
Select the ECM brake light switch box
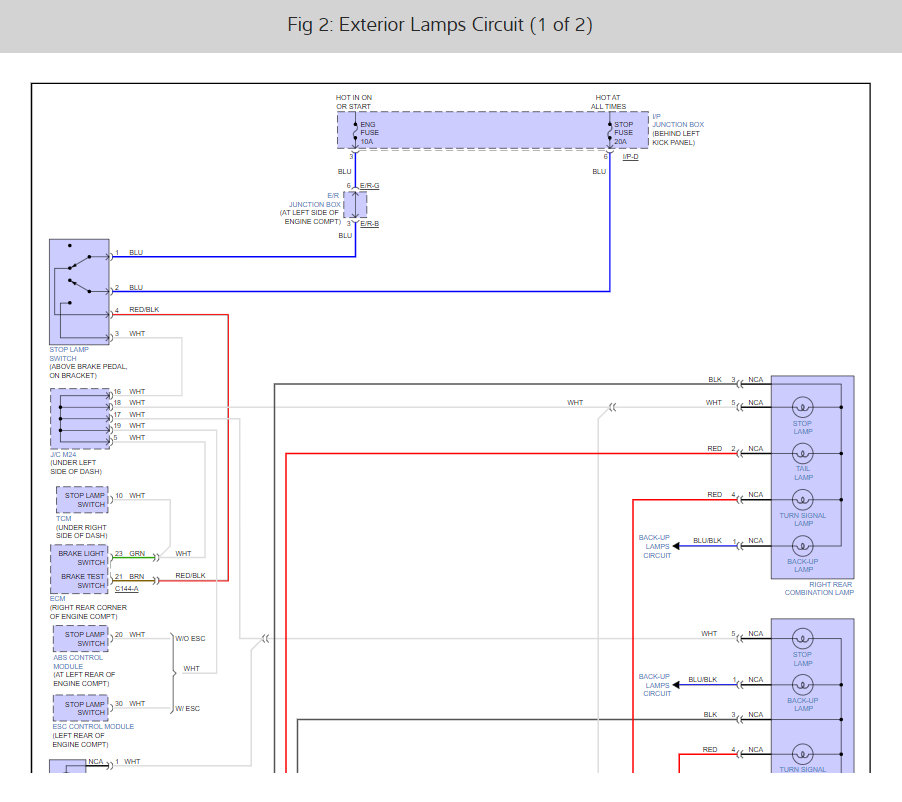pos(80,558)
